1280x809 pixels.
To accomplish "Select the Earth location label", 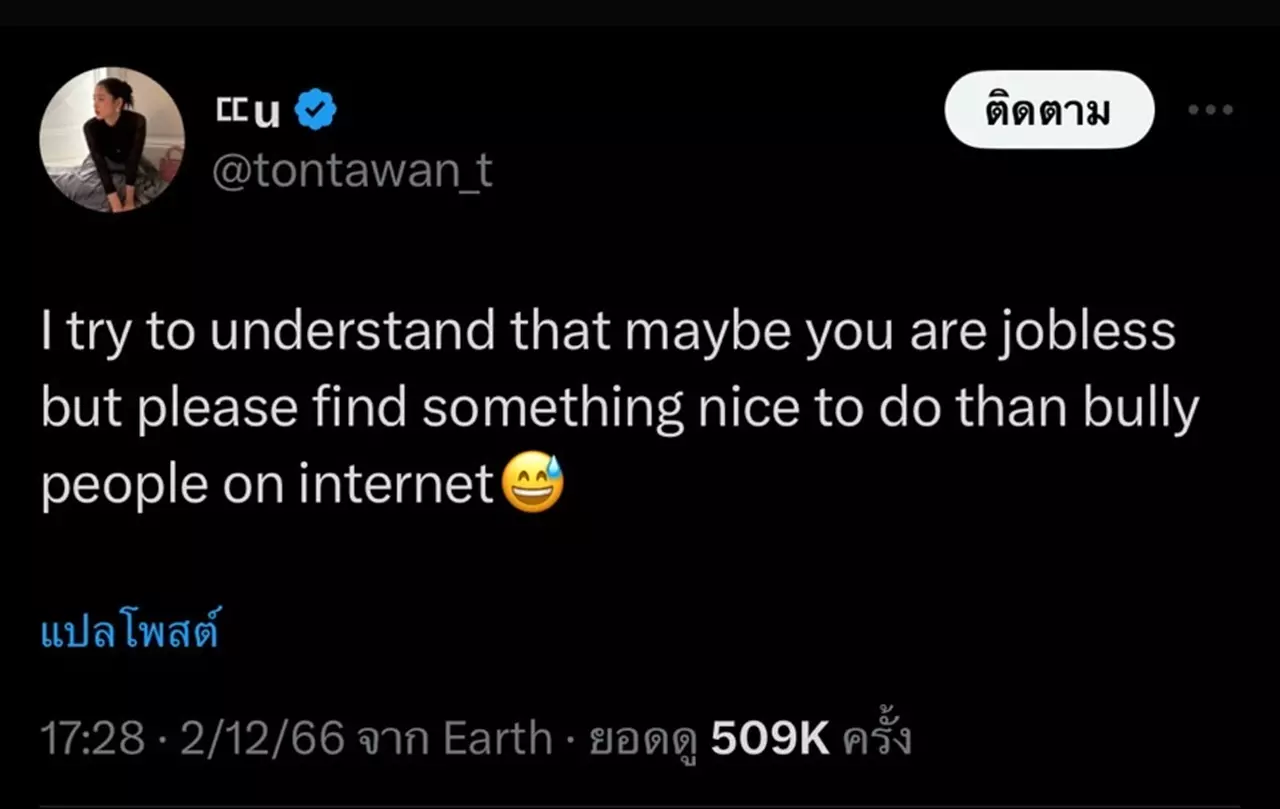I will (497, 740).
